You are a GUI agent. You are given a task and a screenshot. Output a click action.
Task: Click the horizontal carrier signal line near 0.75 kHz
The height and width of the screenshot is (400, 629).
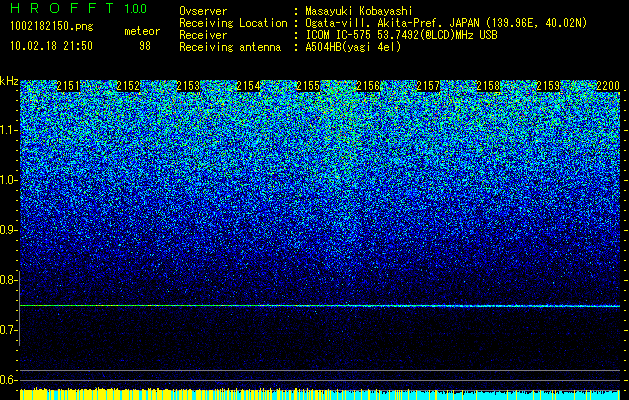tap(320, 306)
